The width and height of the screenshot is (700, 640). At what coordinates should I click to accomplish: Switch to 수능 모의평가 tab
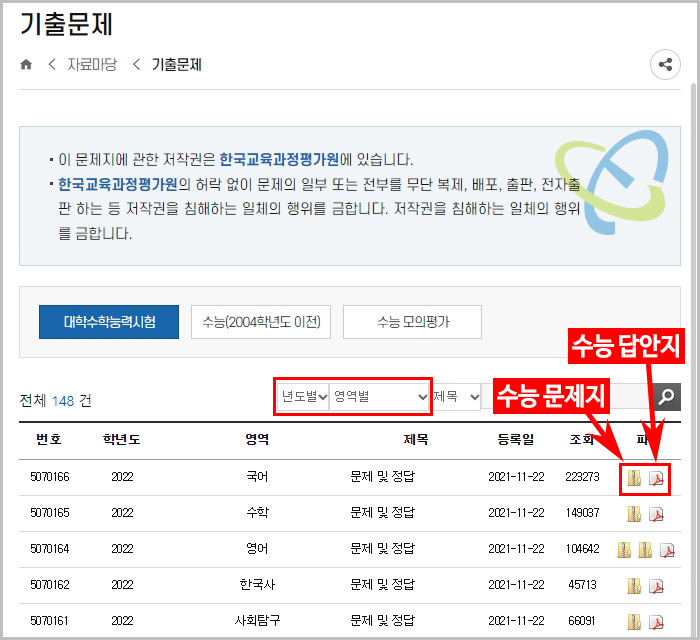coord(412,322)
